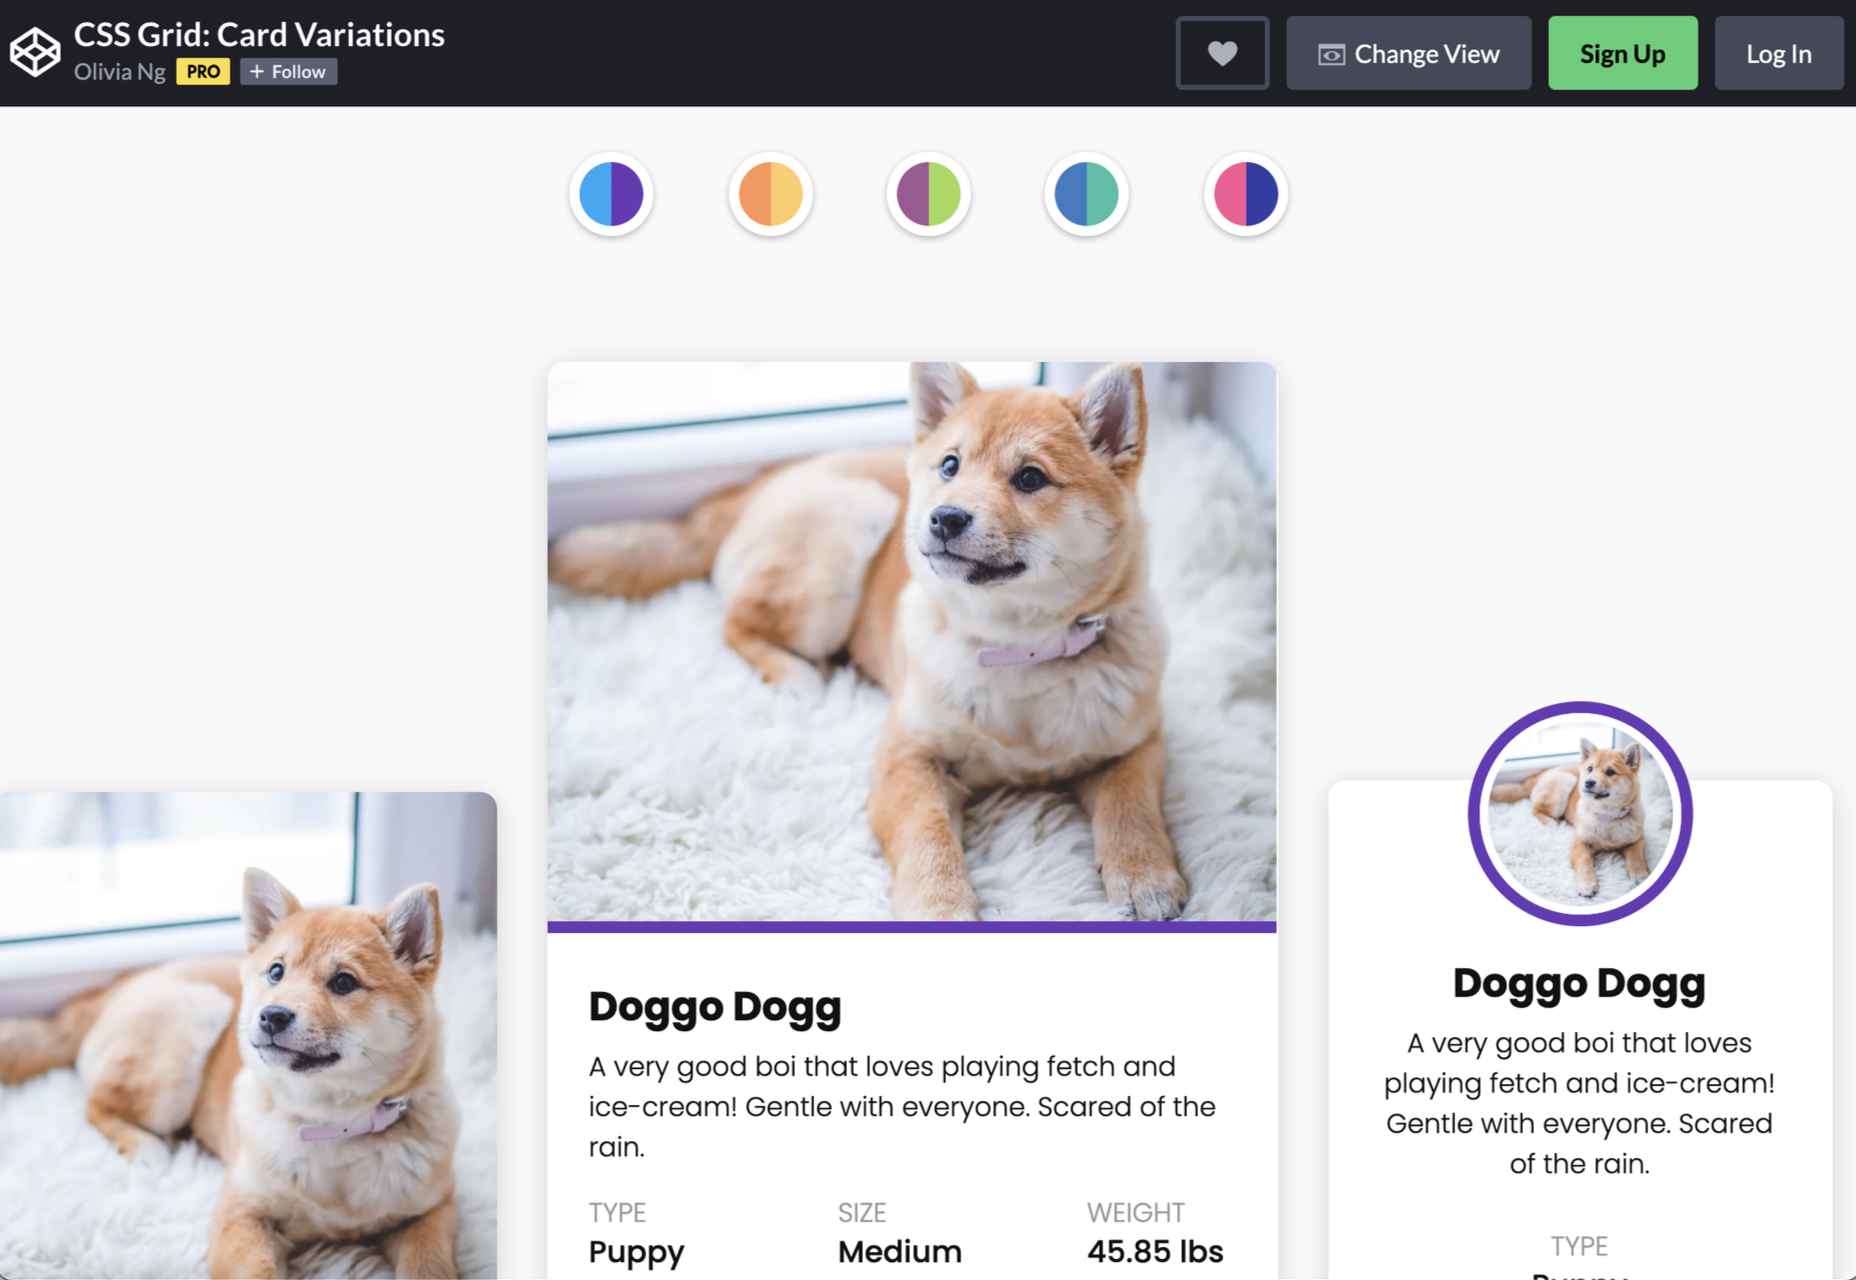The height and width of the screenshot is (1280, 1856).
Task: Click the right card description paragraph
Action: (x=1579, y=1103)
